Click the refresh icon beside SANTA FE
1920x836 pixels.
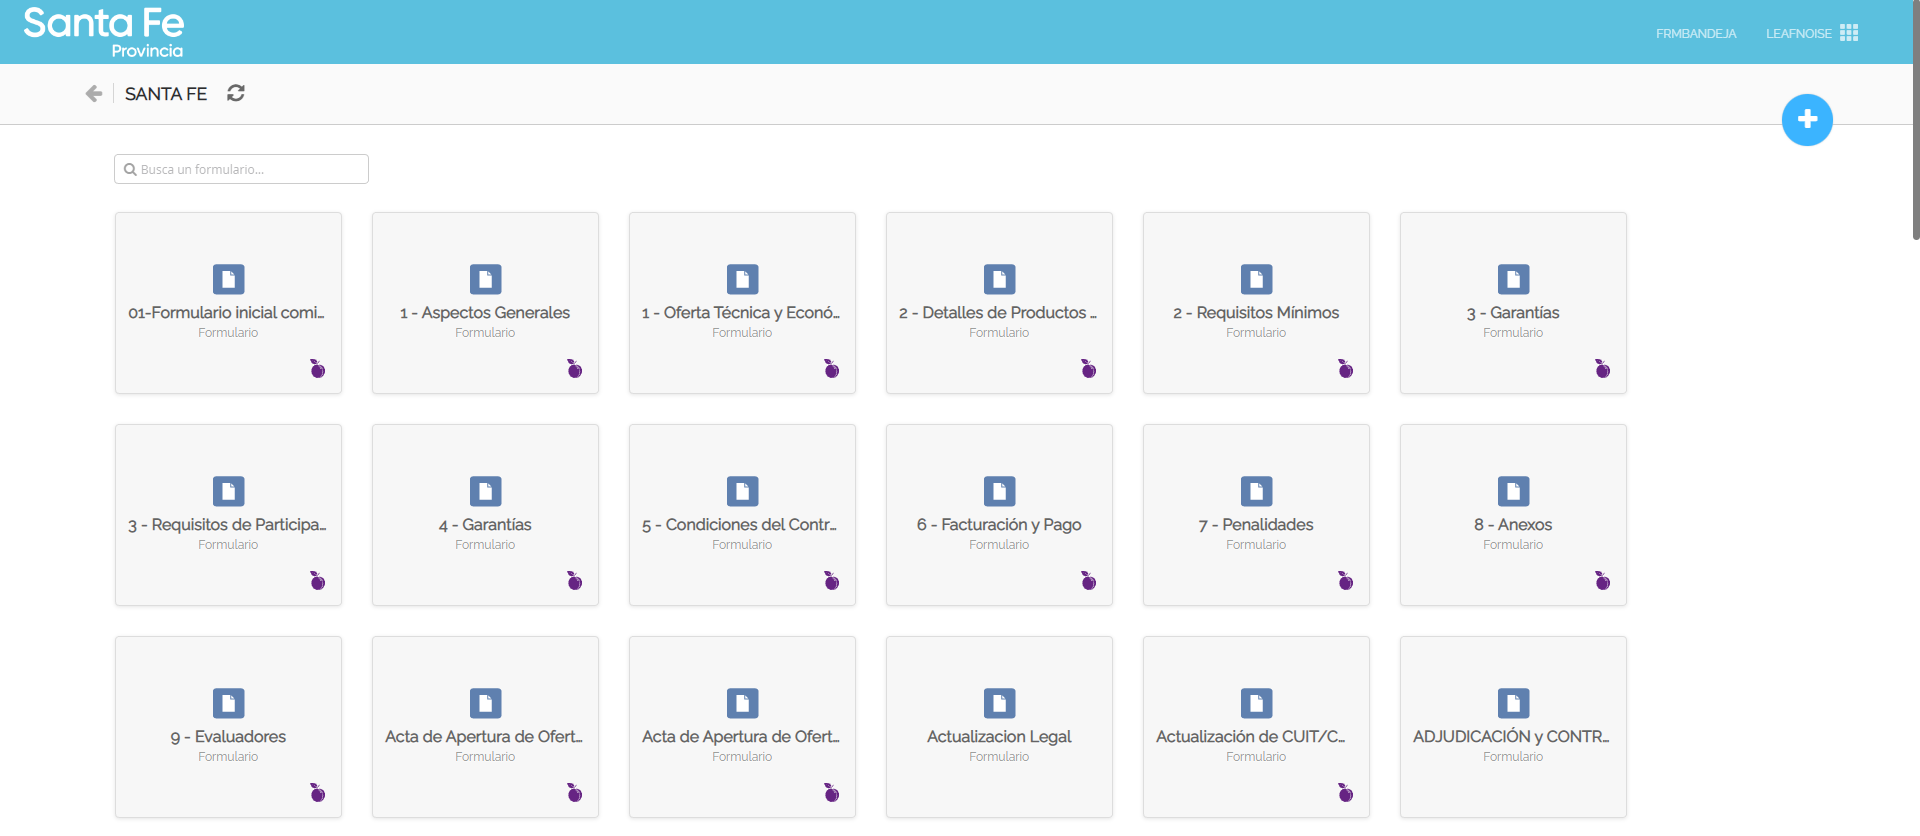click(236, 93)
